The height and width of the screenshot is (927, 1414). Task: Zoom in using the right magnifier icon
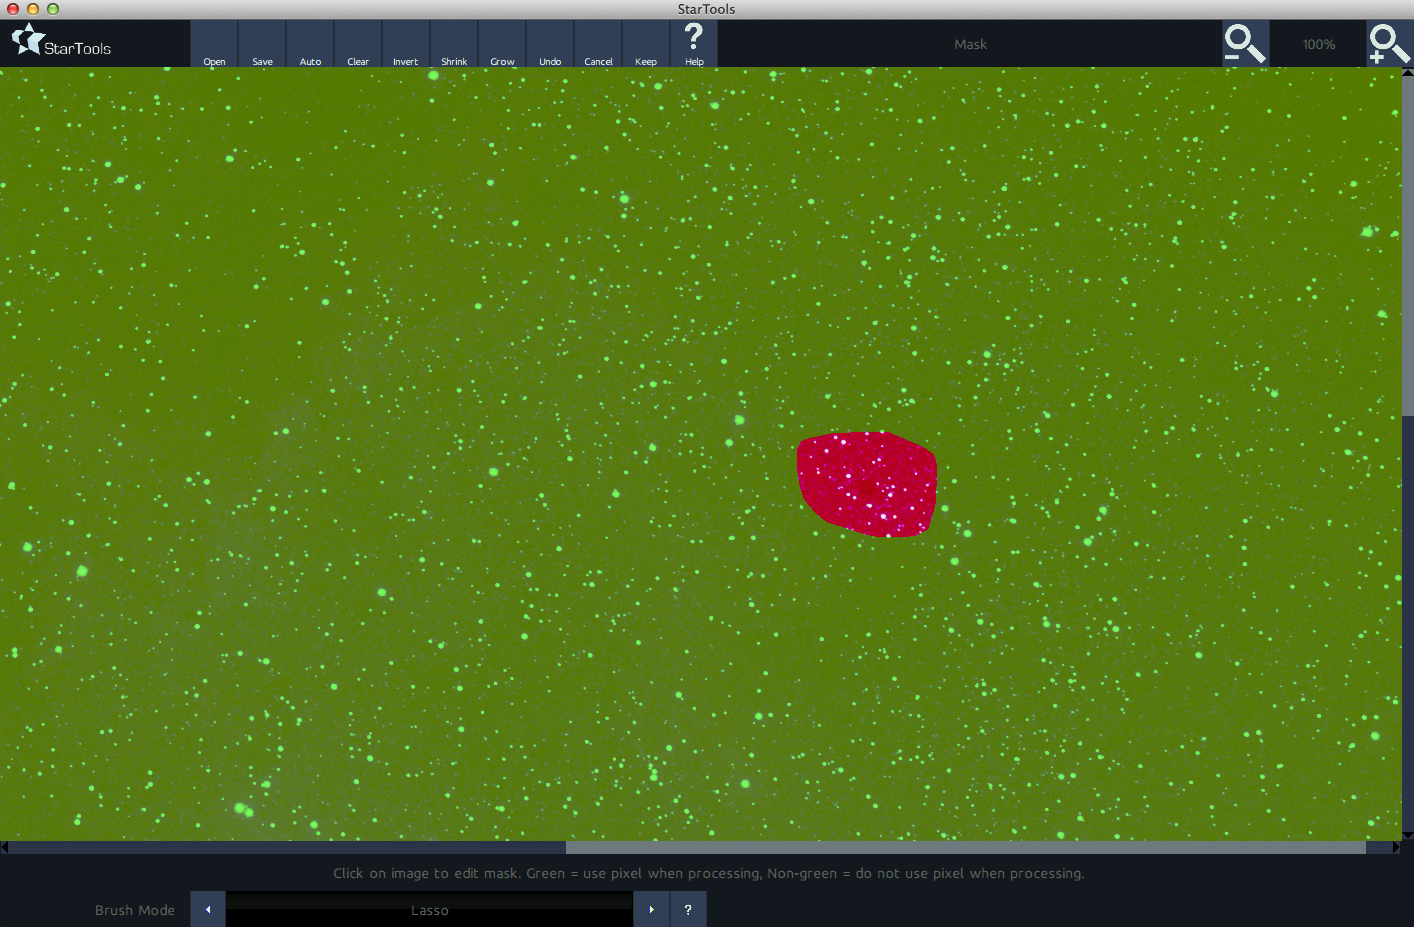pyautogui.click(x=1389, y=44)
